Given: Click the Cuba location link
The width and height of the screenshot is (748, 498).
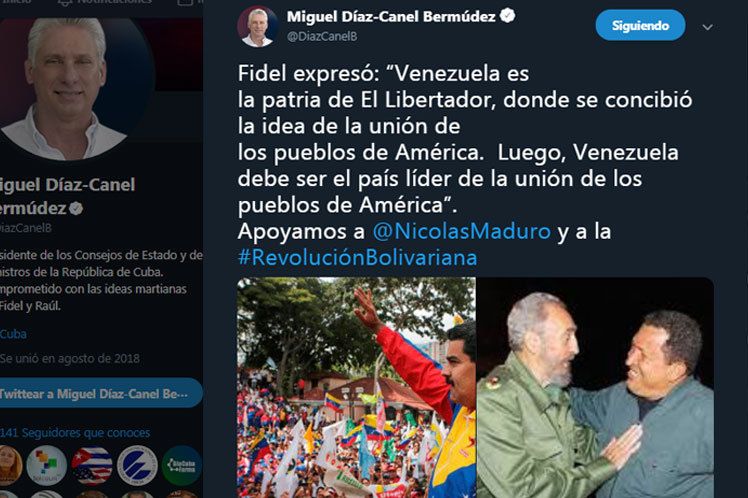Looking at the screenshot, I should [x=13, y=334].
